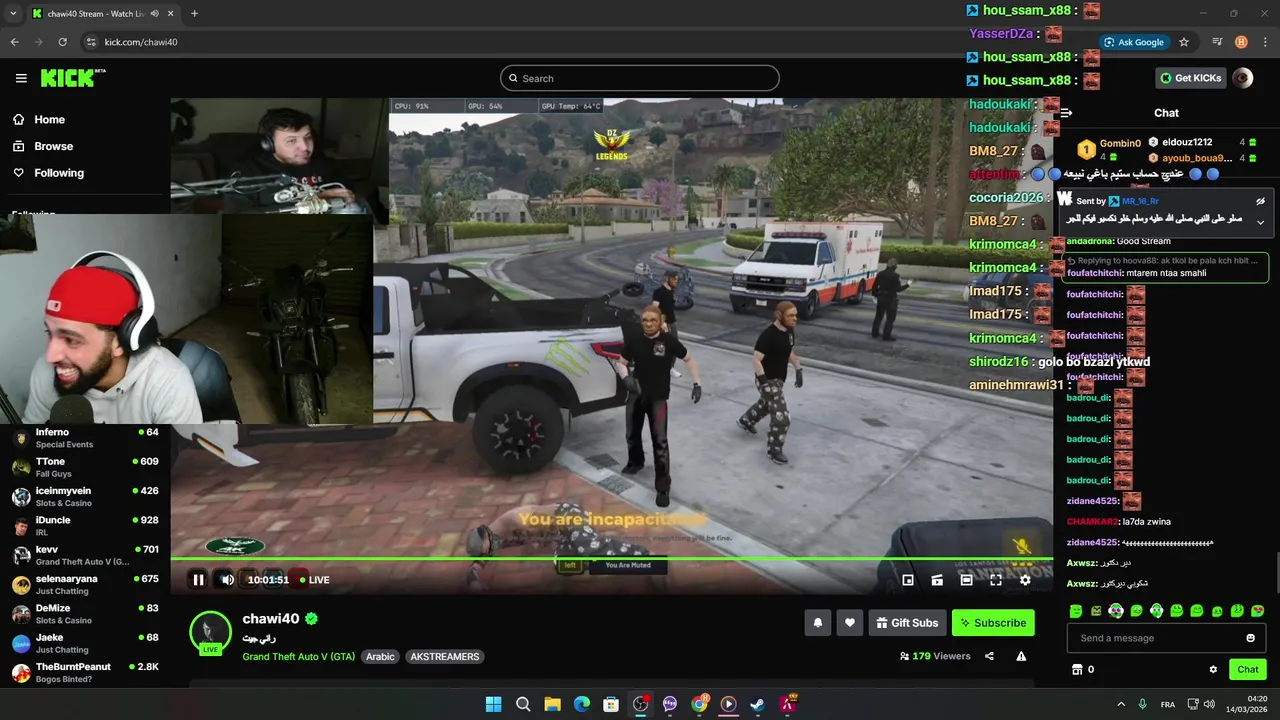This screenshot has width=1280, height=720.
Task: Click into the Kick search box
Action: pyautogui.click(x=640, y=78)
